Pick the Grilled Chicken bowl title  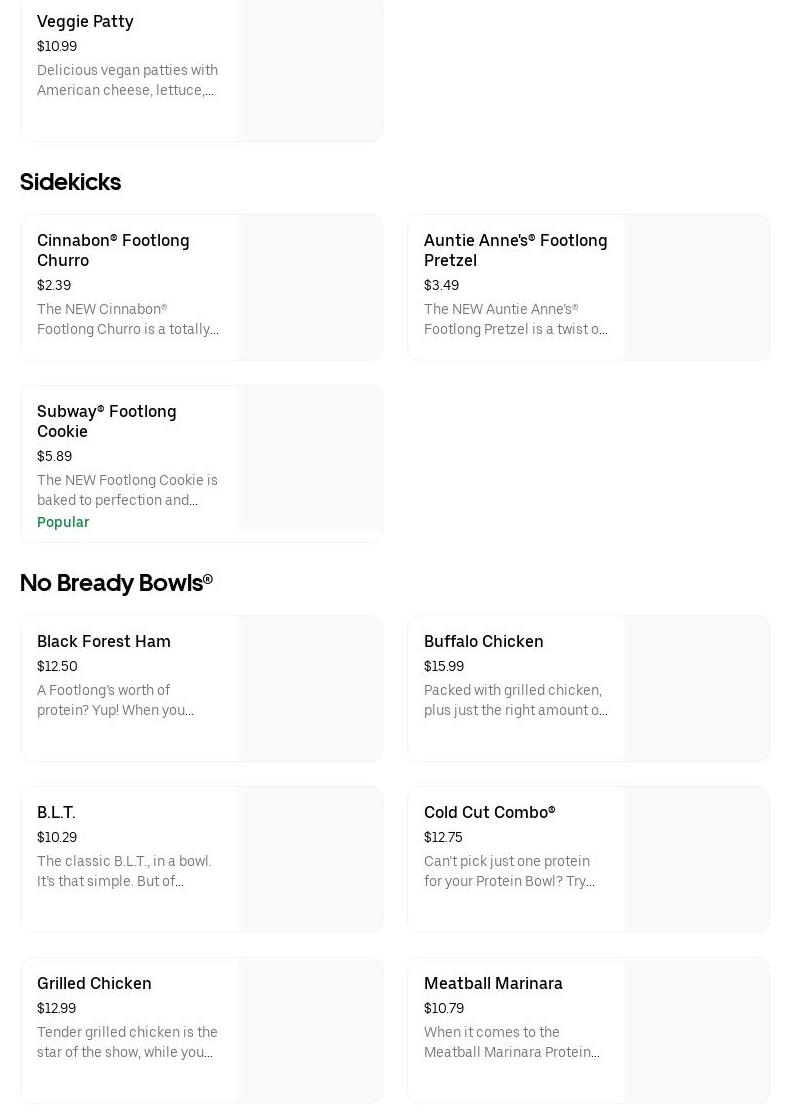tap(94, 983)
